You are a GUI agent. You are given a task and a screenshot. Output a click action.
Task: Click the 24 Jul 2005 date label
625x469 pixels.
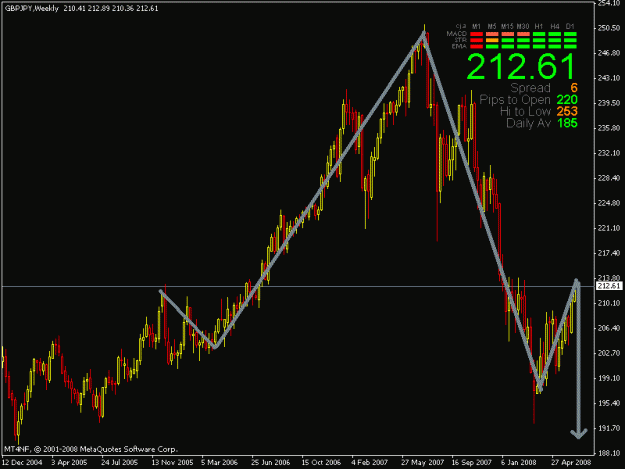pos(119,463)
